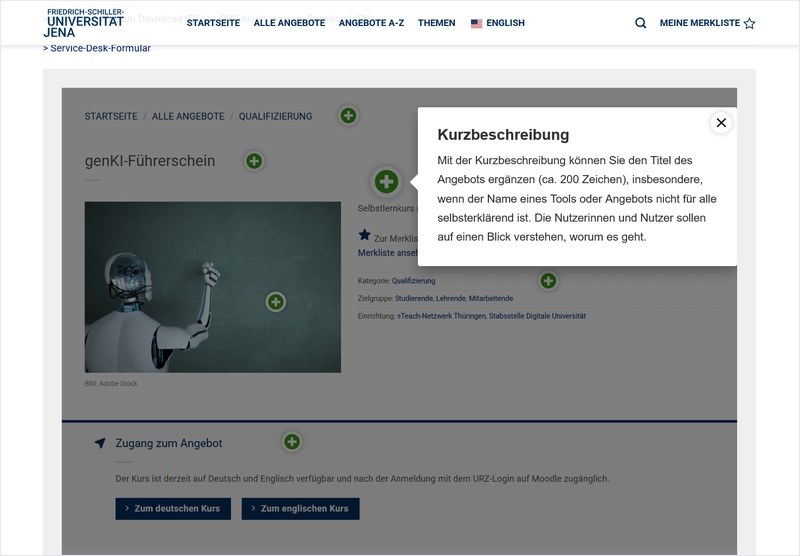800x556 pixels.
Task: Click plus hotspot beside genKI-Führerschein title
Action: 254,161
